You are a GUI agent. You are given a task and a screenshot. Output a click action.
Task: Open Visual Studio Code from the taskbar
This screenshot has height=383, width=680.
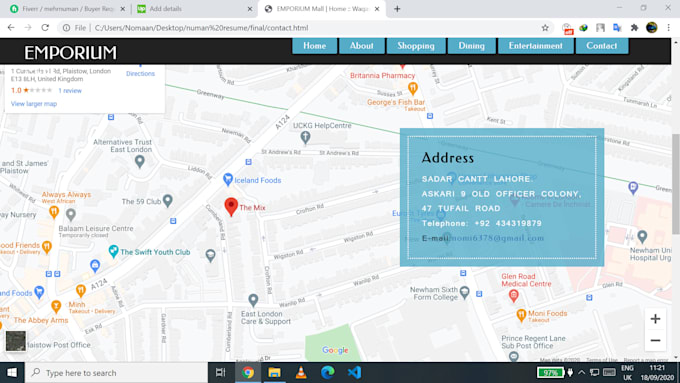[354, 373]
